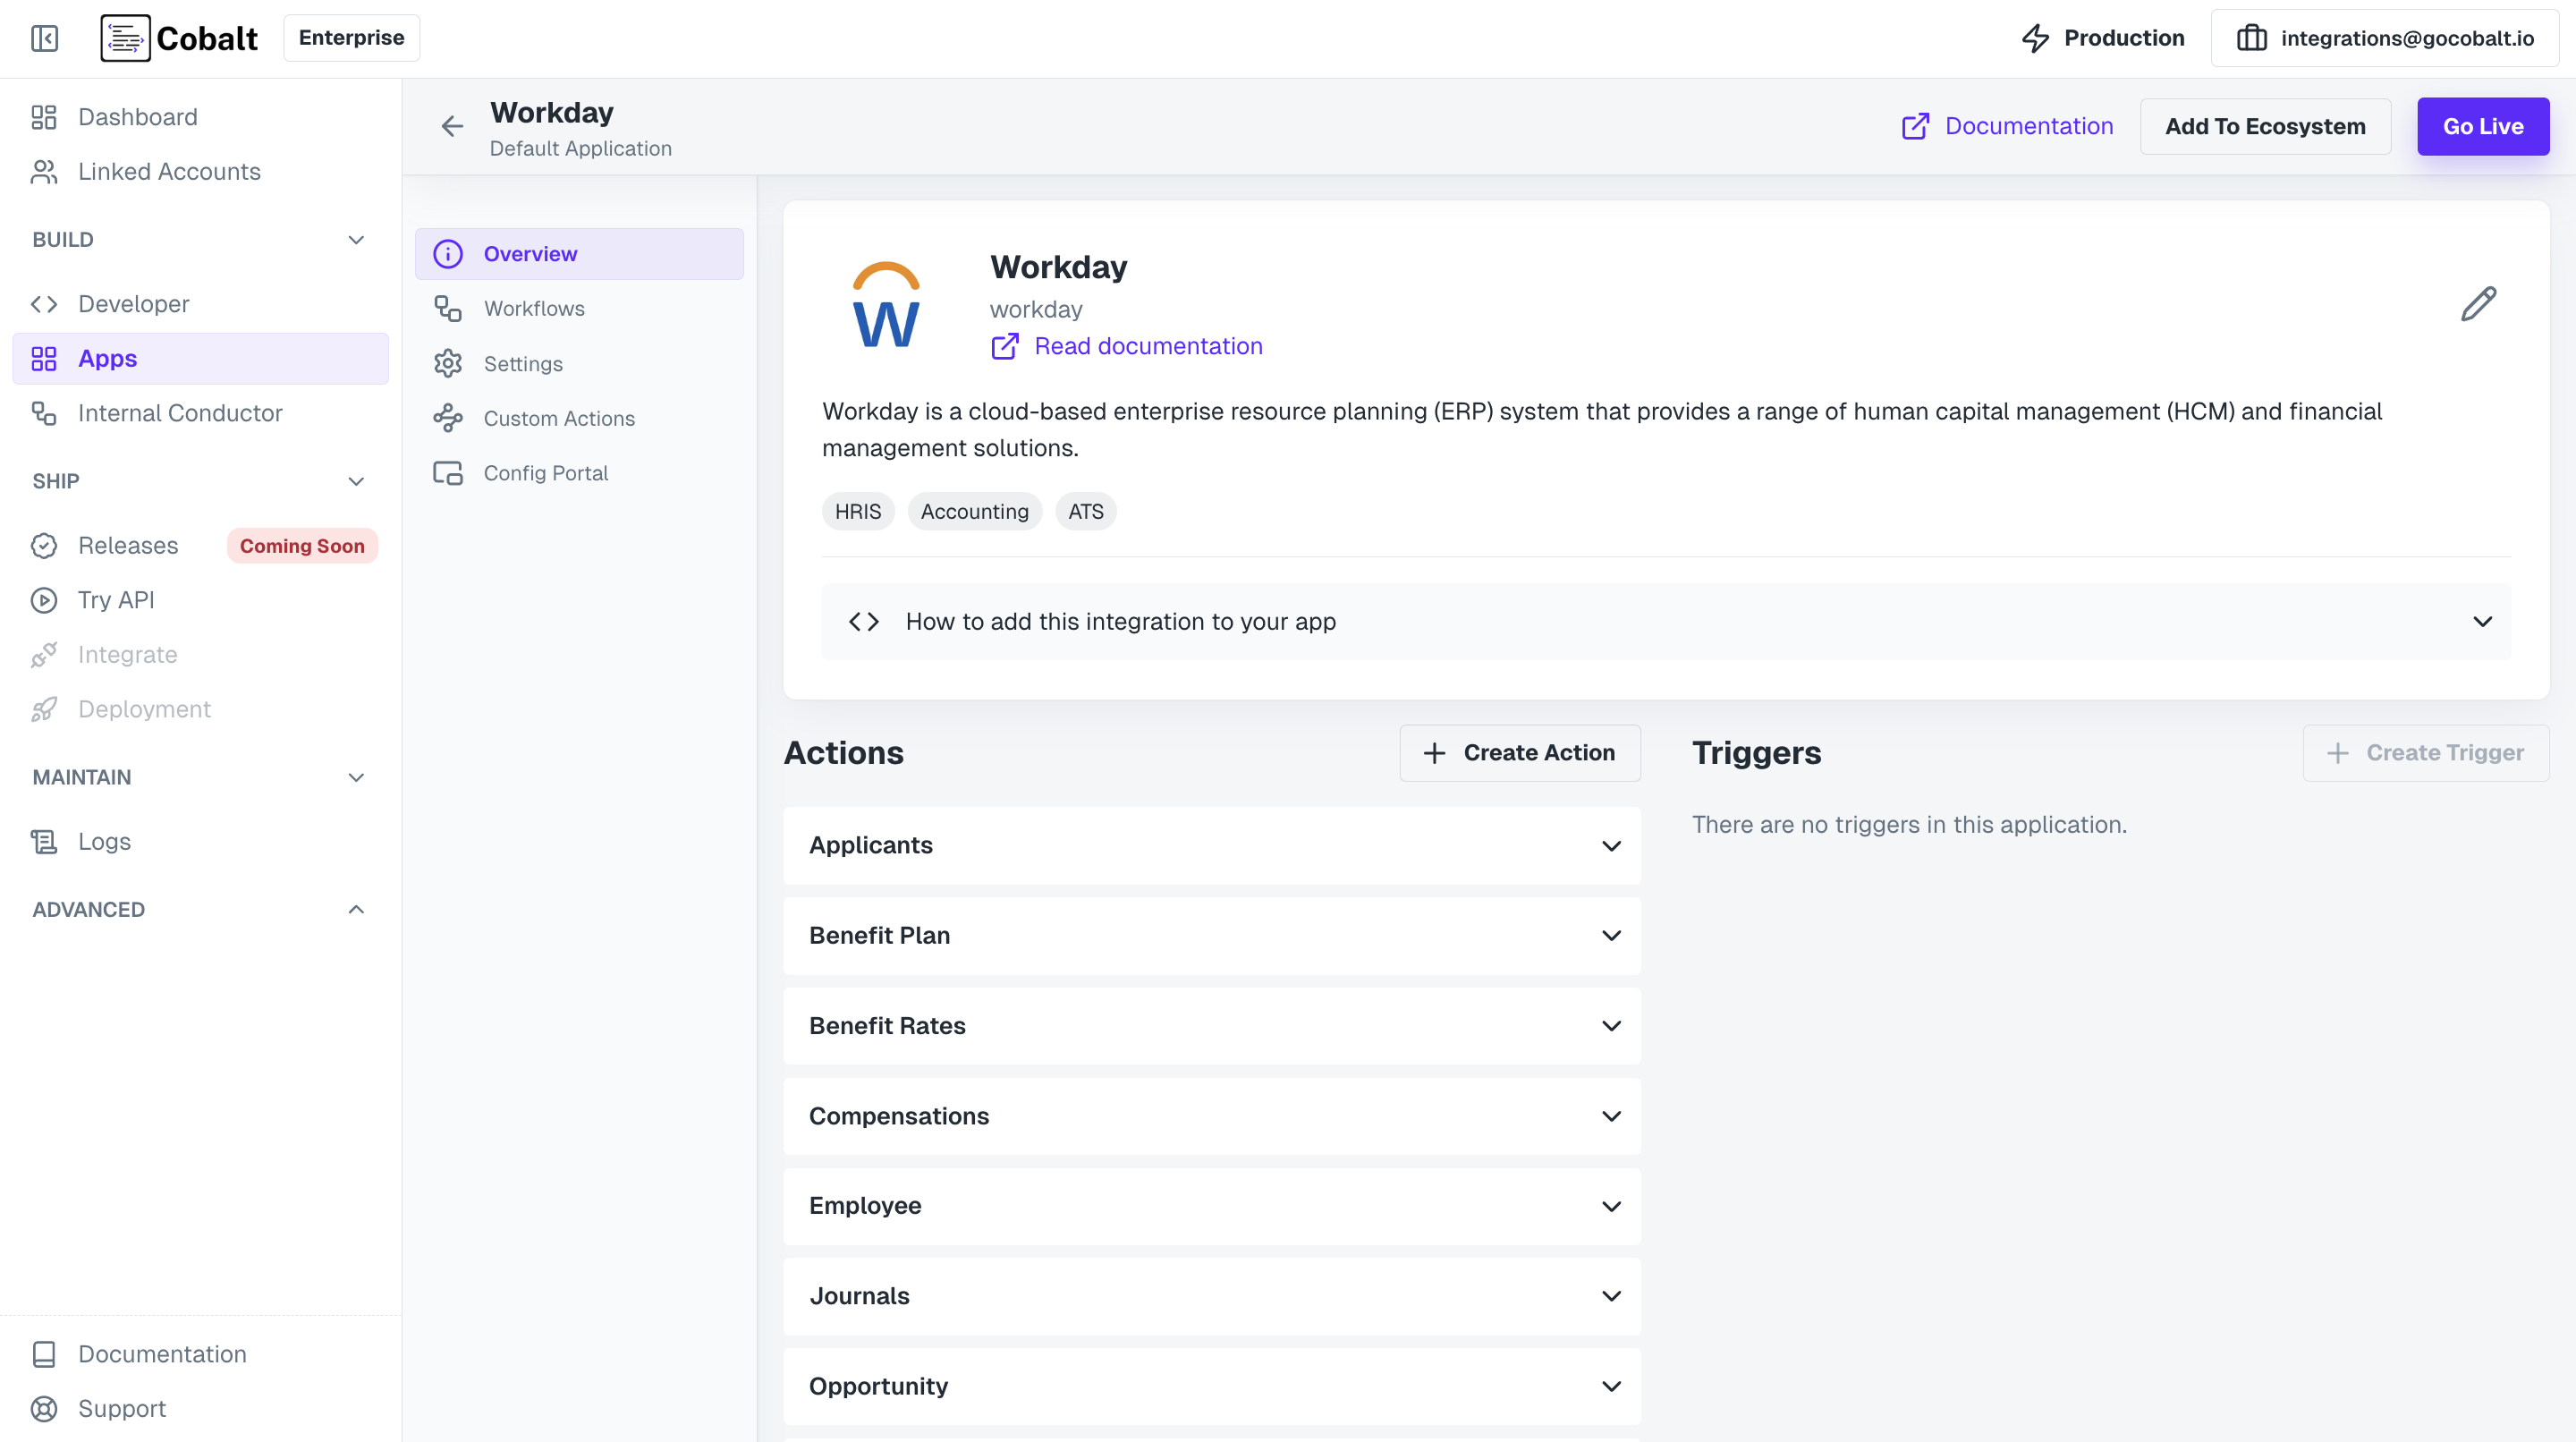
Task: Click Create Action under Actions
Action: (x=1519, y=752)
